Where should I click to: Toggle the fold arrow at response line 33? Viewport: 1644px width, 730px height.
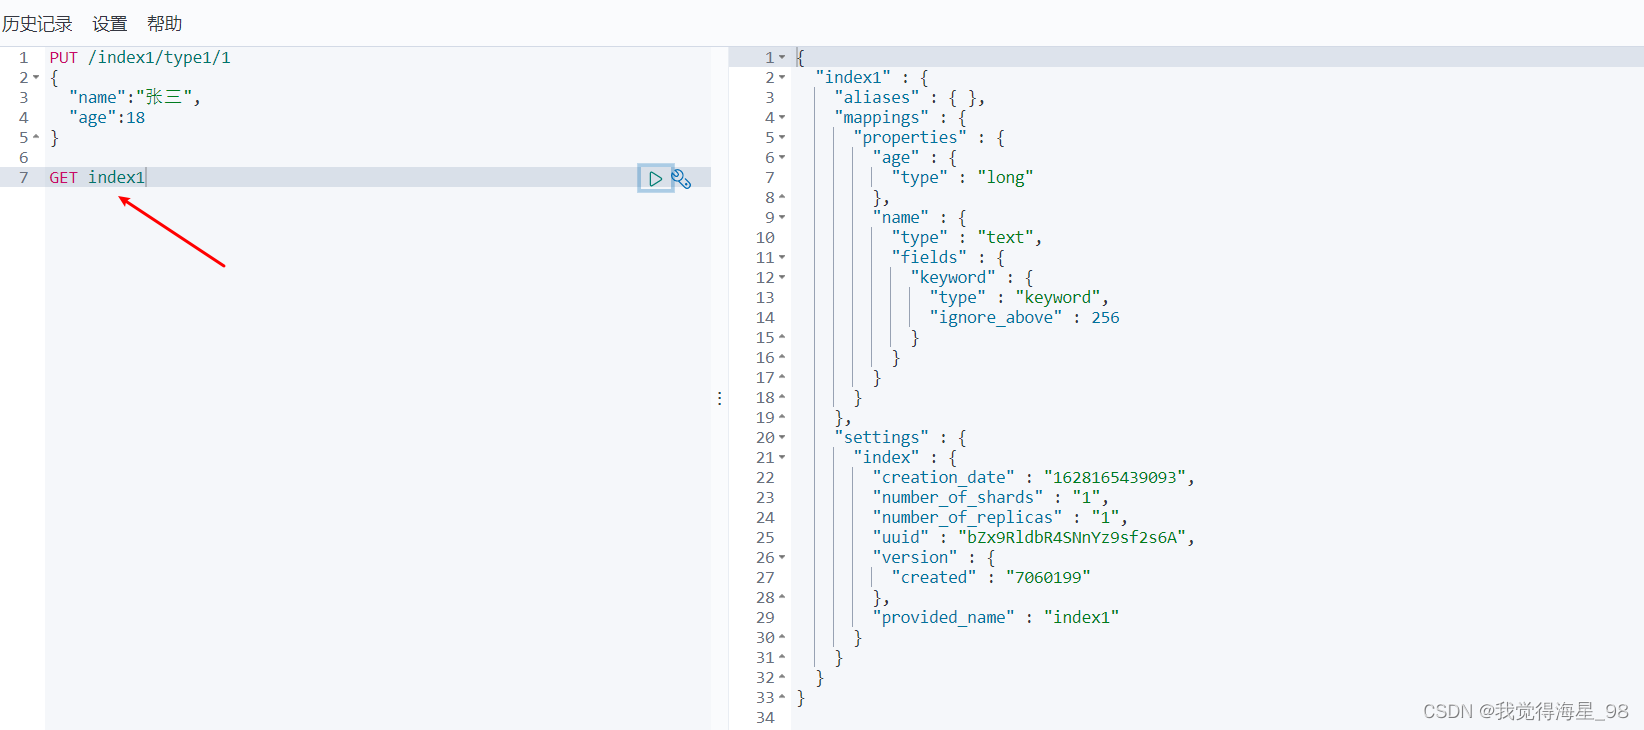pos(782,697)
